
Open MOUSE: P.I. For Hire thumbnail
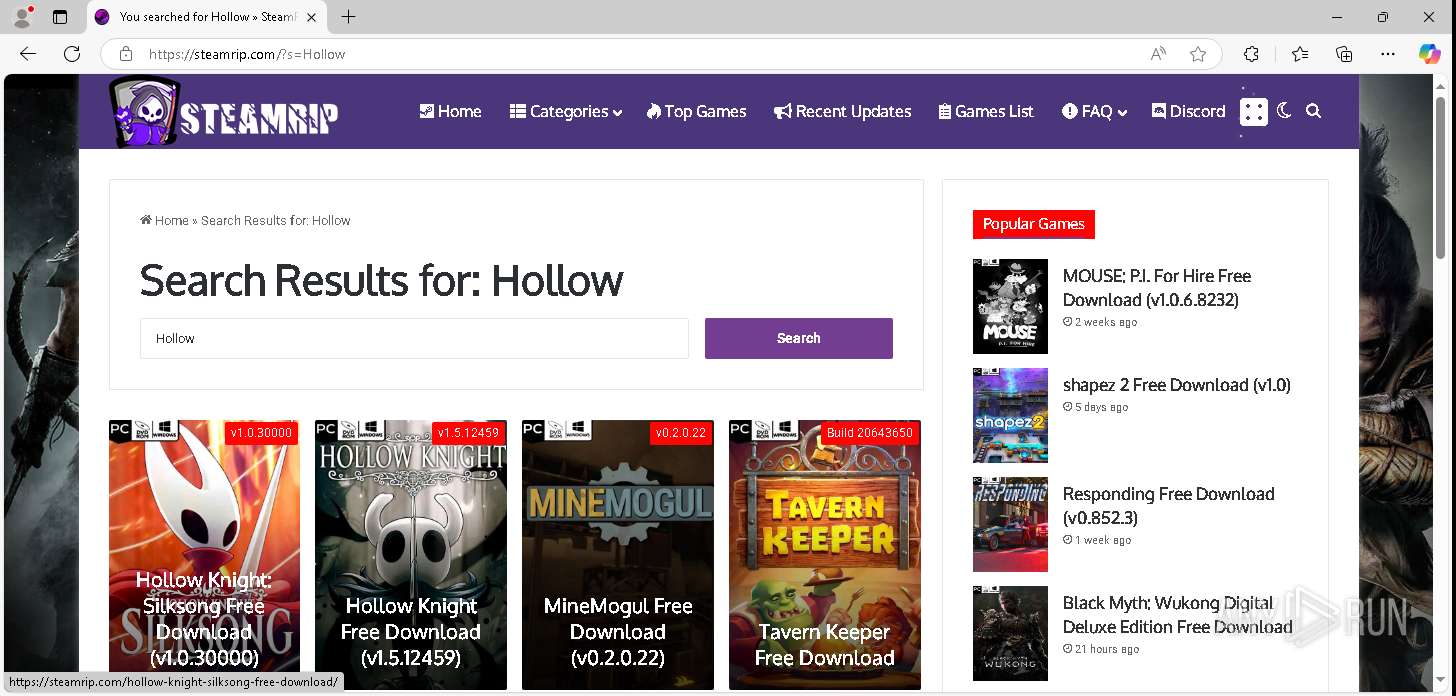(x=1010, y=306)
